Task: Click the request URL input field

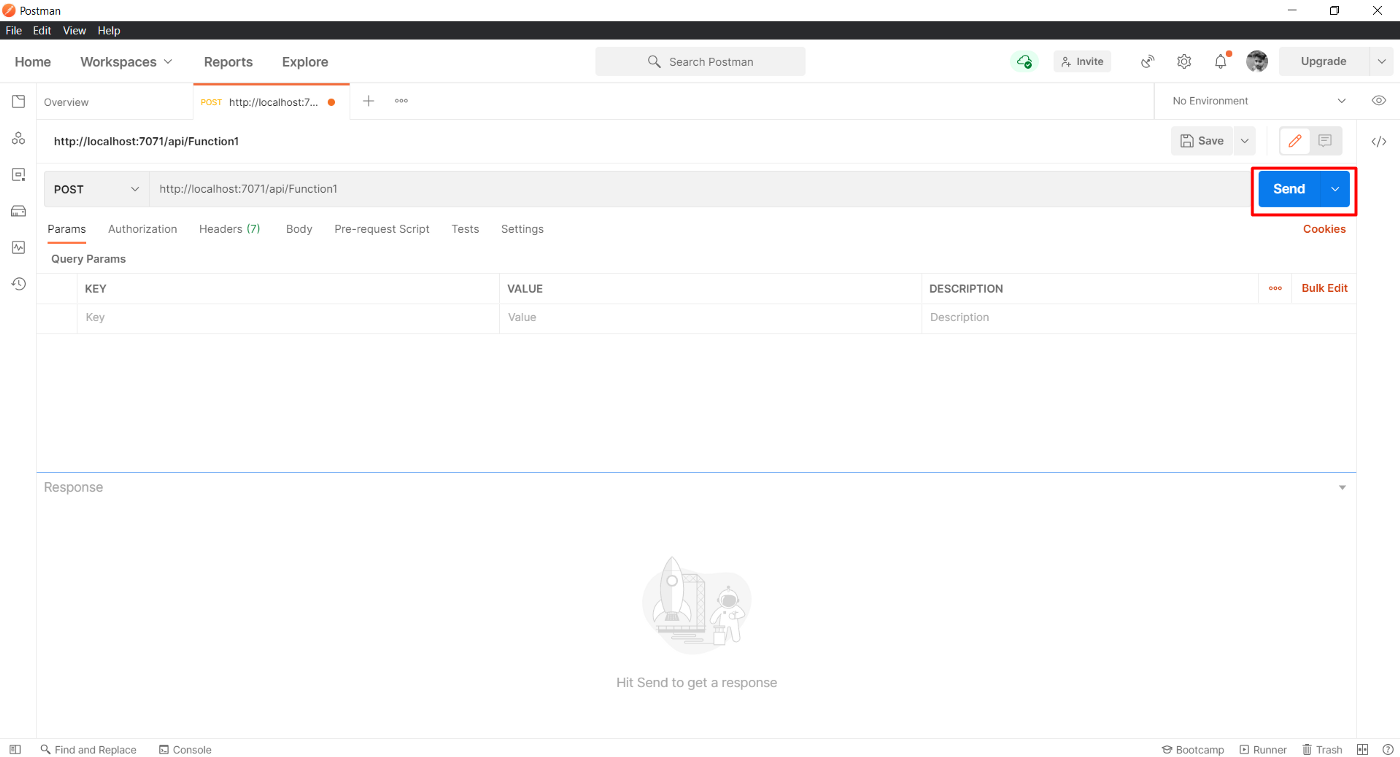Action: tap(700, 189)
